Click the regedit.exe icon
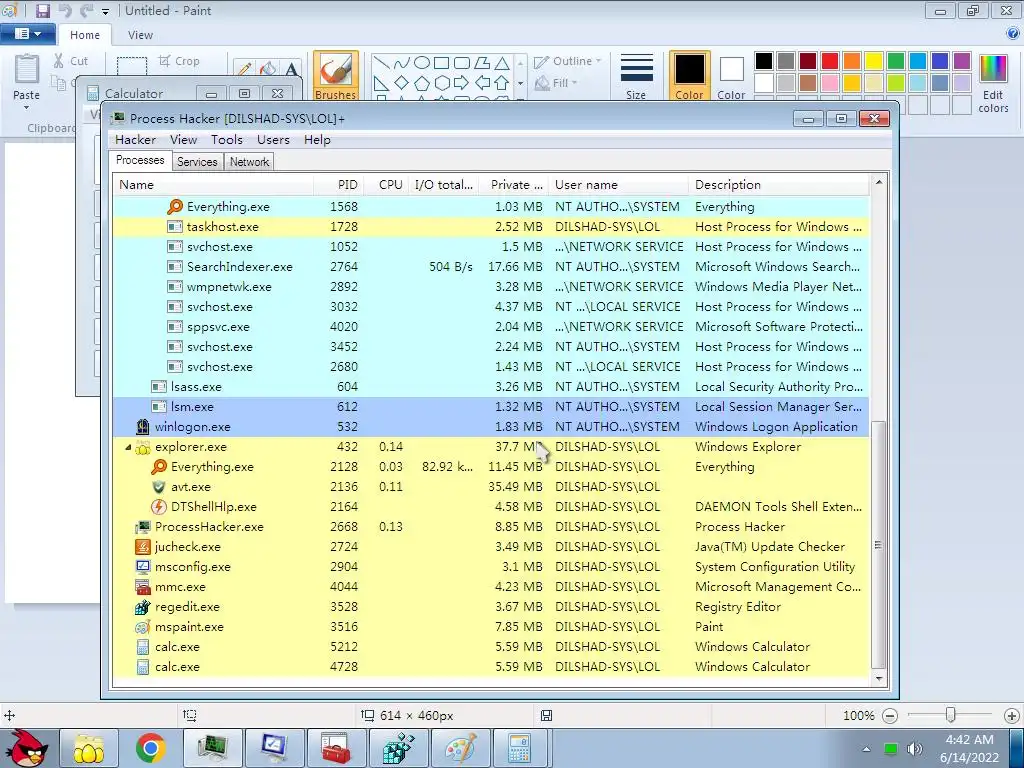Image resolution: width=1024 pixels, height=768 pixels. tap(142, 607)
